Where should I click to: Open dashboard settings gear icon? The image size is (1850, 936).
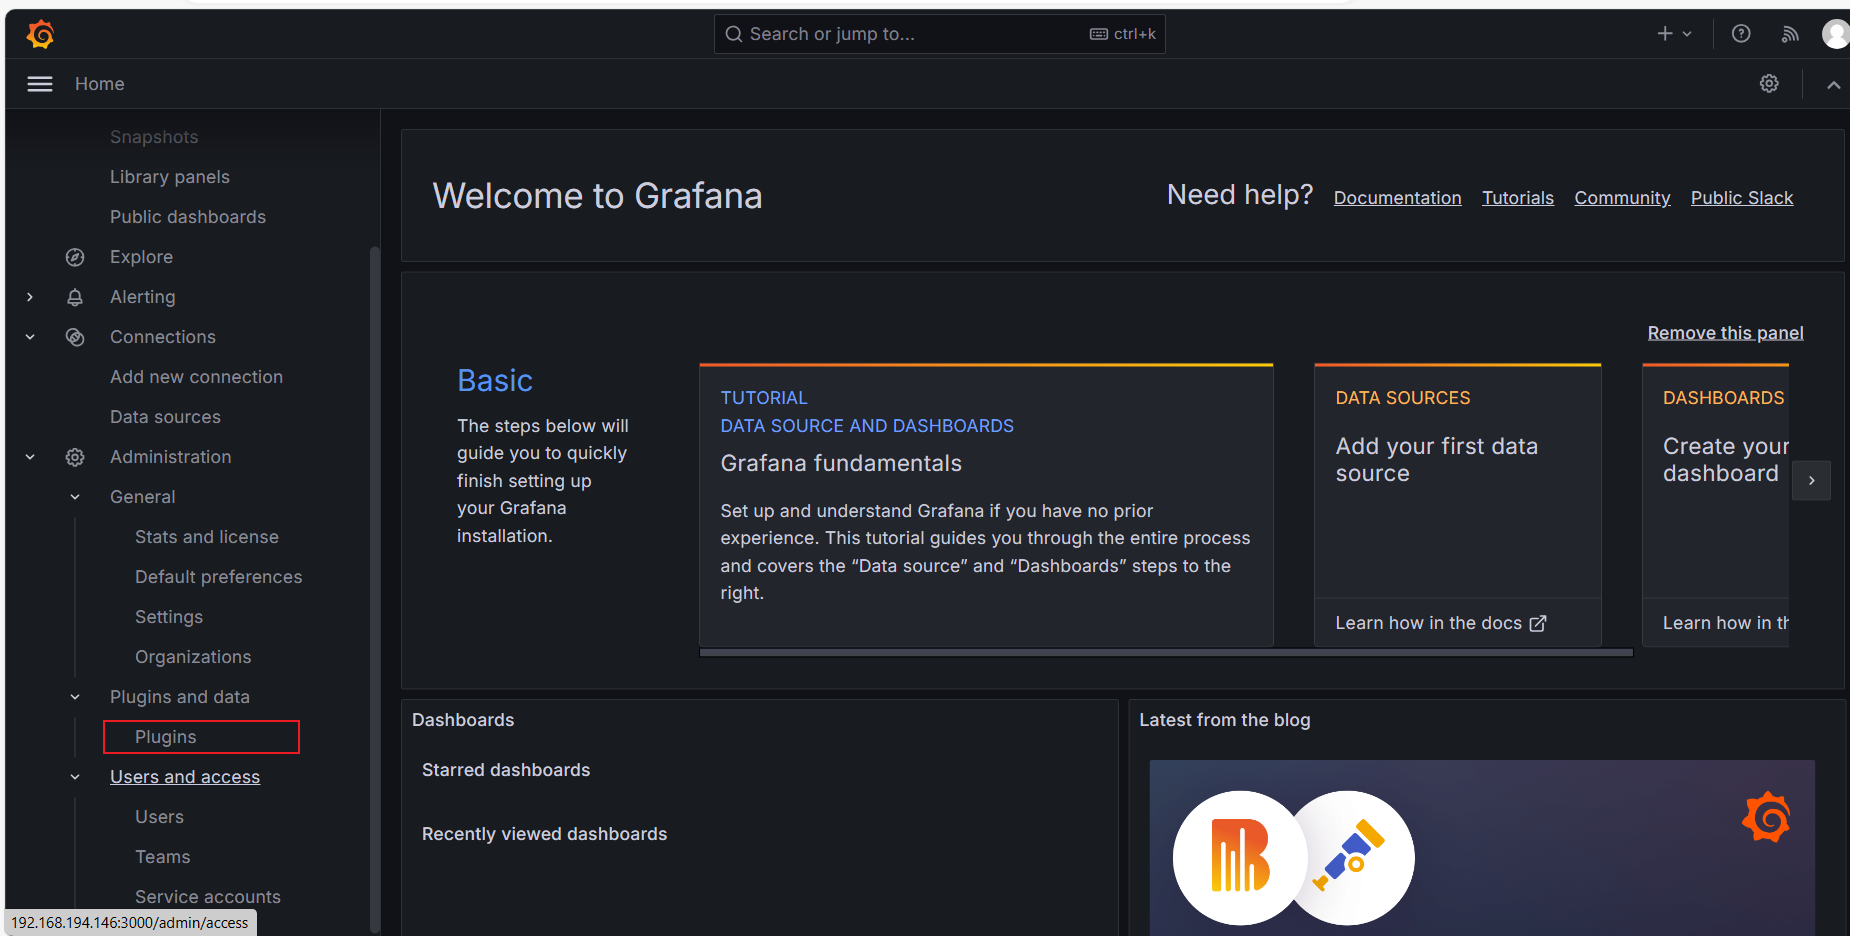[x=1769, y=84]
